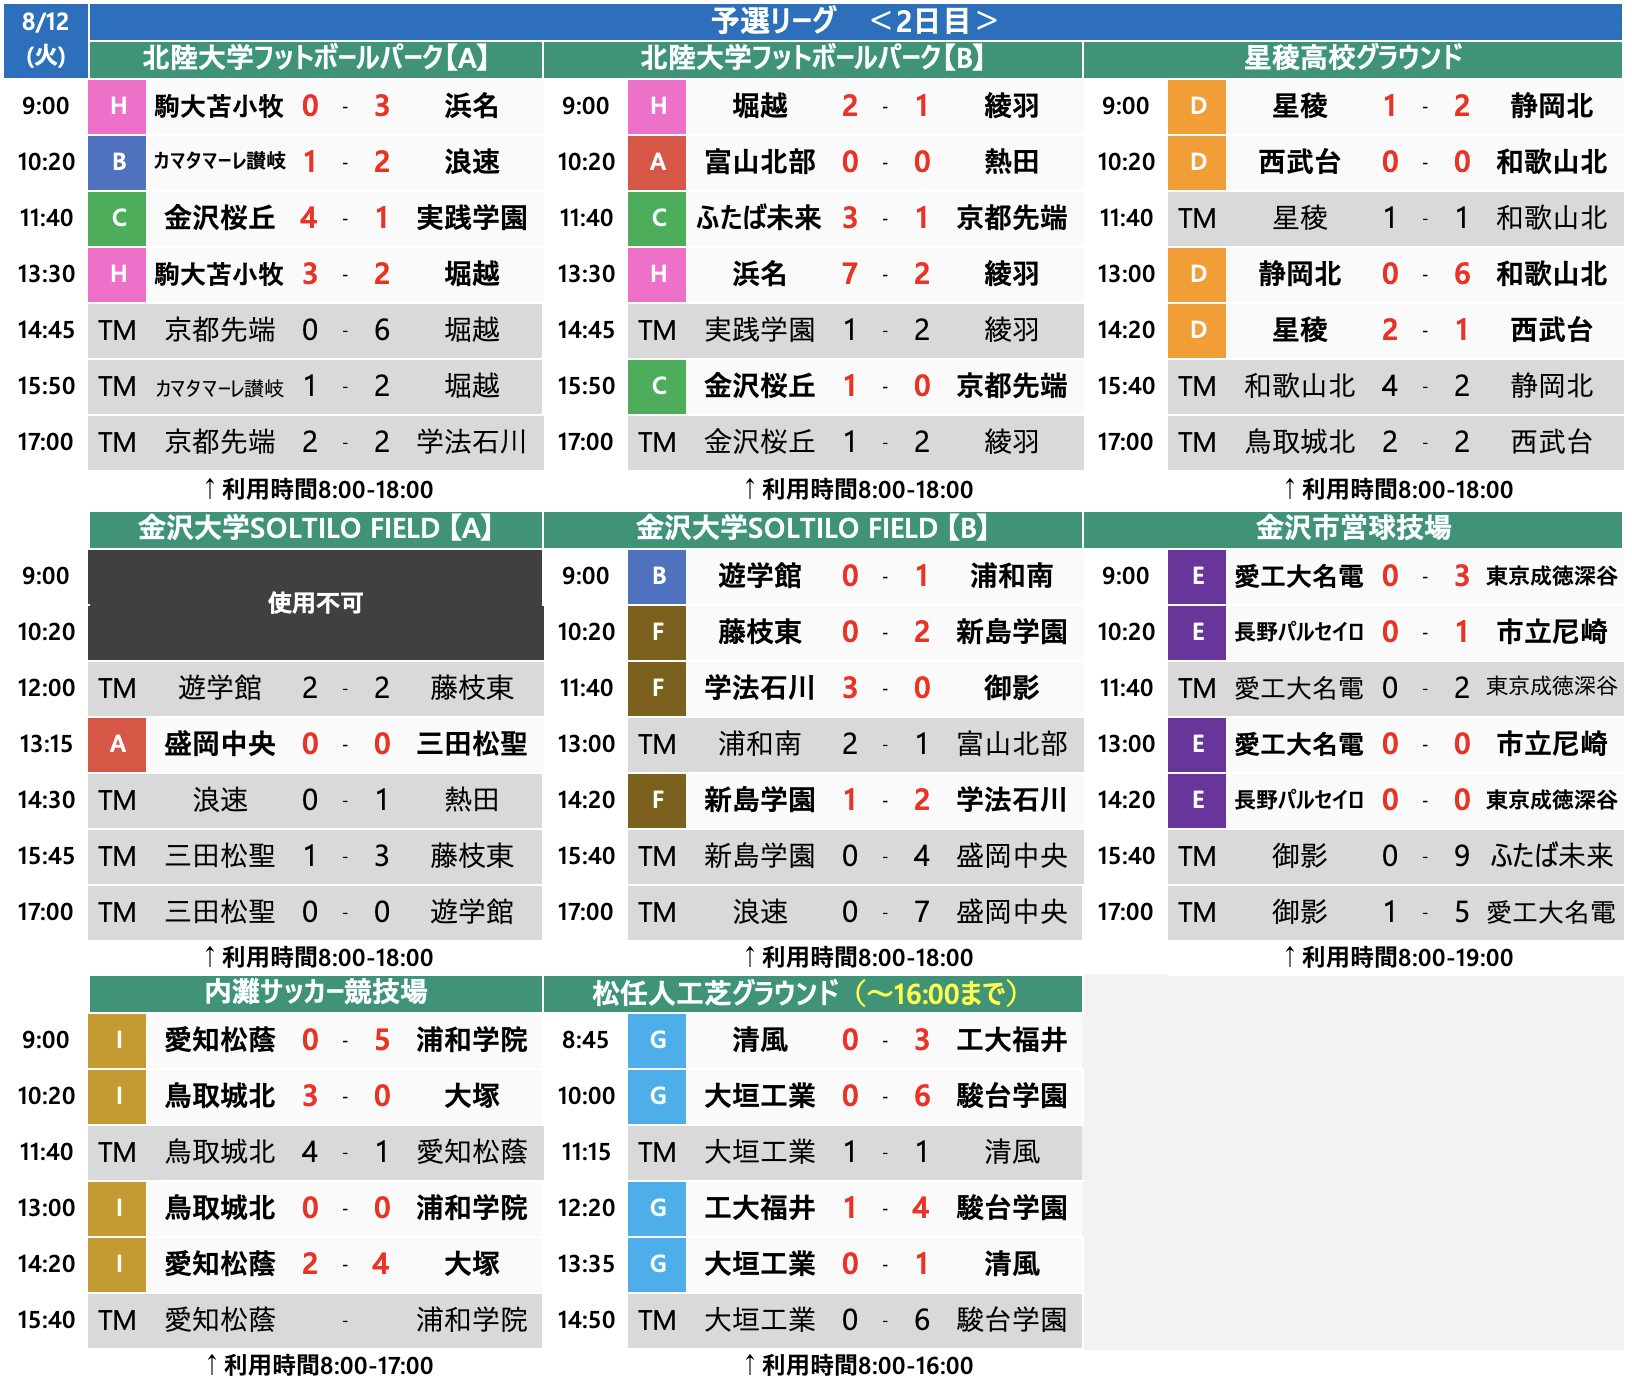The height and width of the screenshot is (1386, 1632).
Task: Click group G badge beside 清風 vs 工大福井
Action: 658,1040
